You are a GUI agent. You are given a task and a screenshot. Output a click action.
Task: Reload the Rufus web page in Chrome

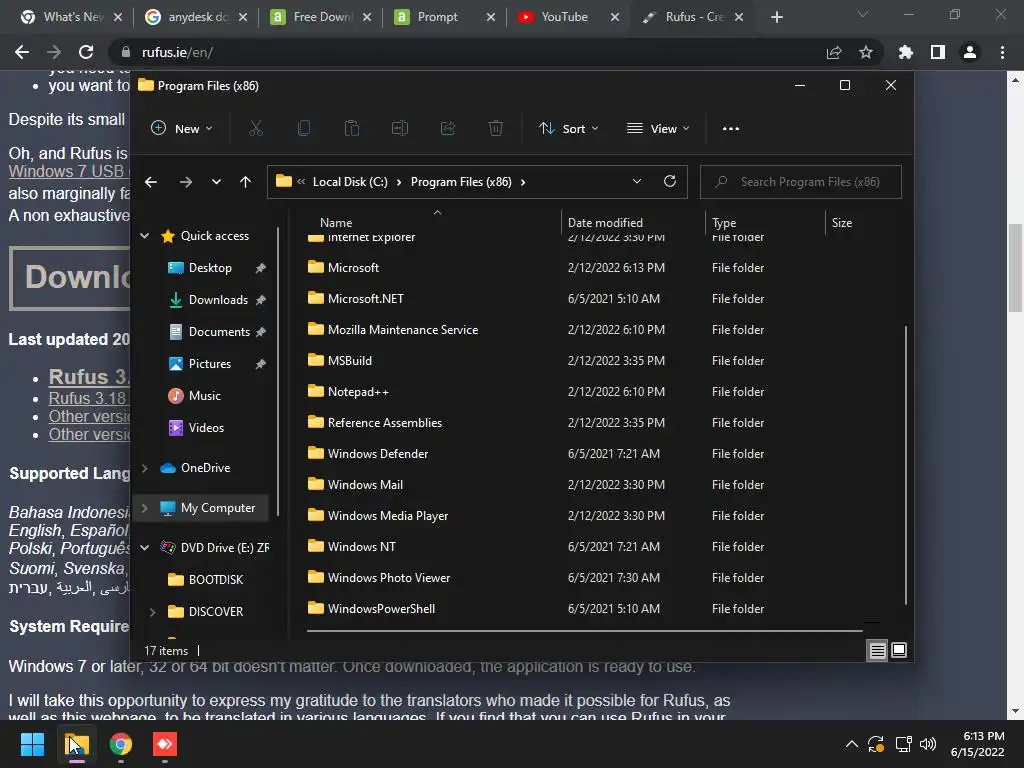click(x=86, y=52)
